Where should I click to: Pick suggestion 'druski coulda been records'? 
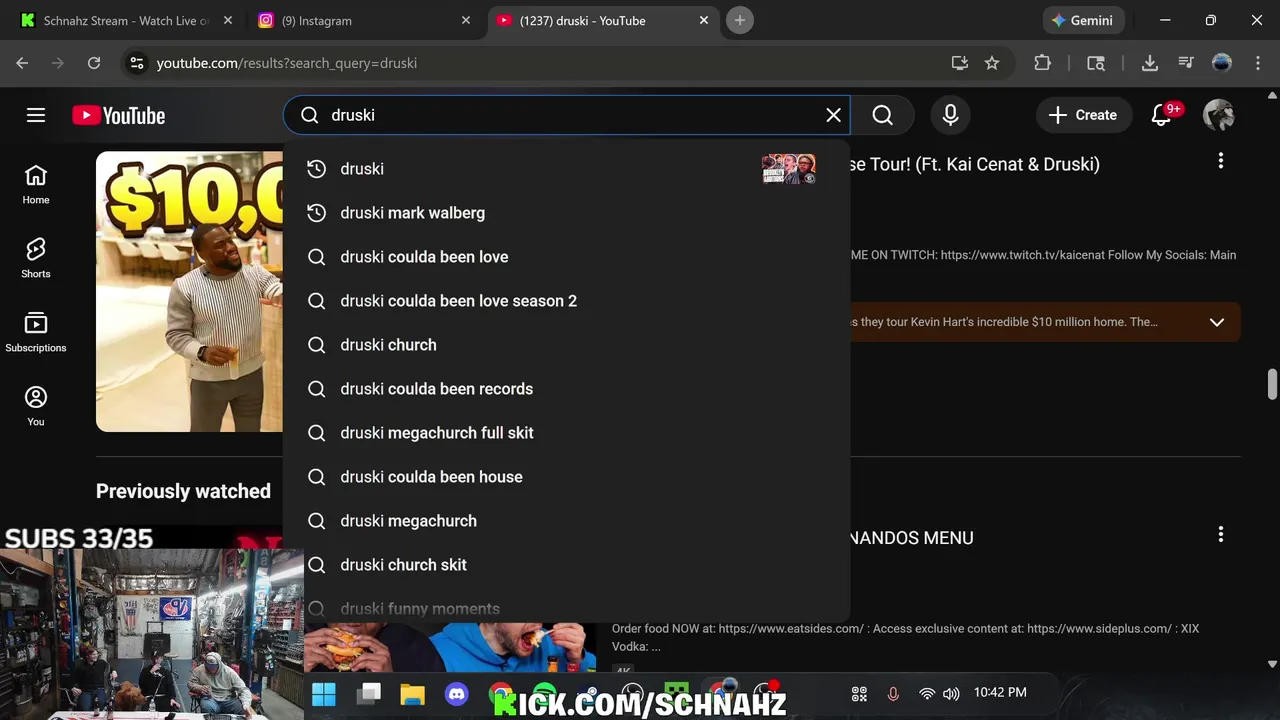(566, 389)
